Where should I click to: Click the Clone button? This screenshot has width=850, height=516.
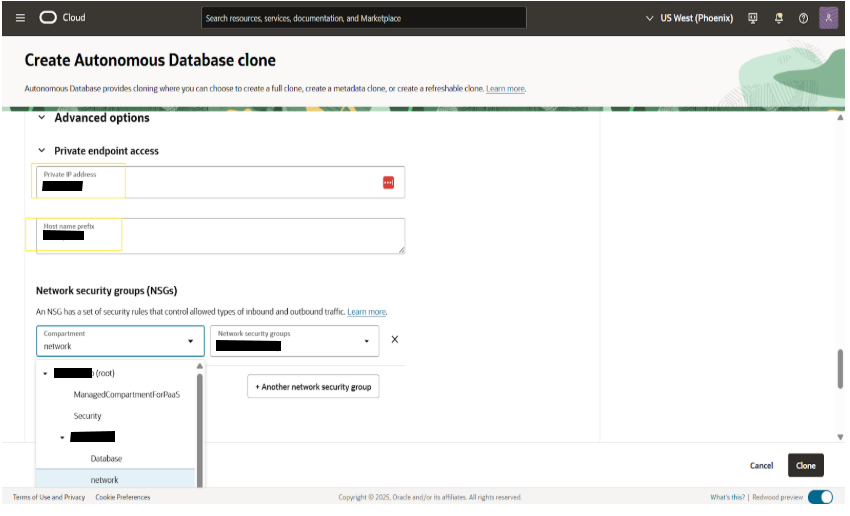tap(805, 465)
